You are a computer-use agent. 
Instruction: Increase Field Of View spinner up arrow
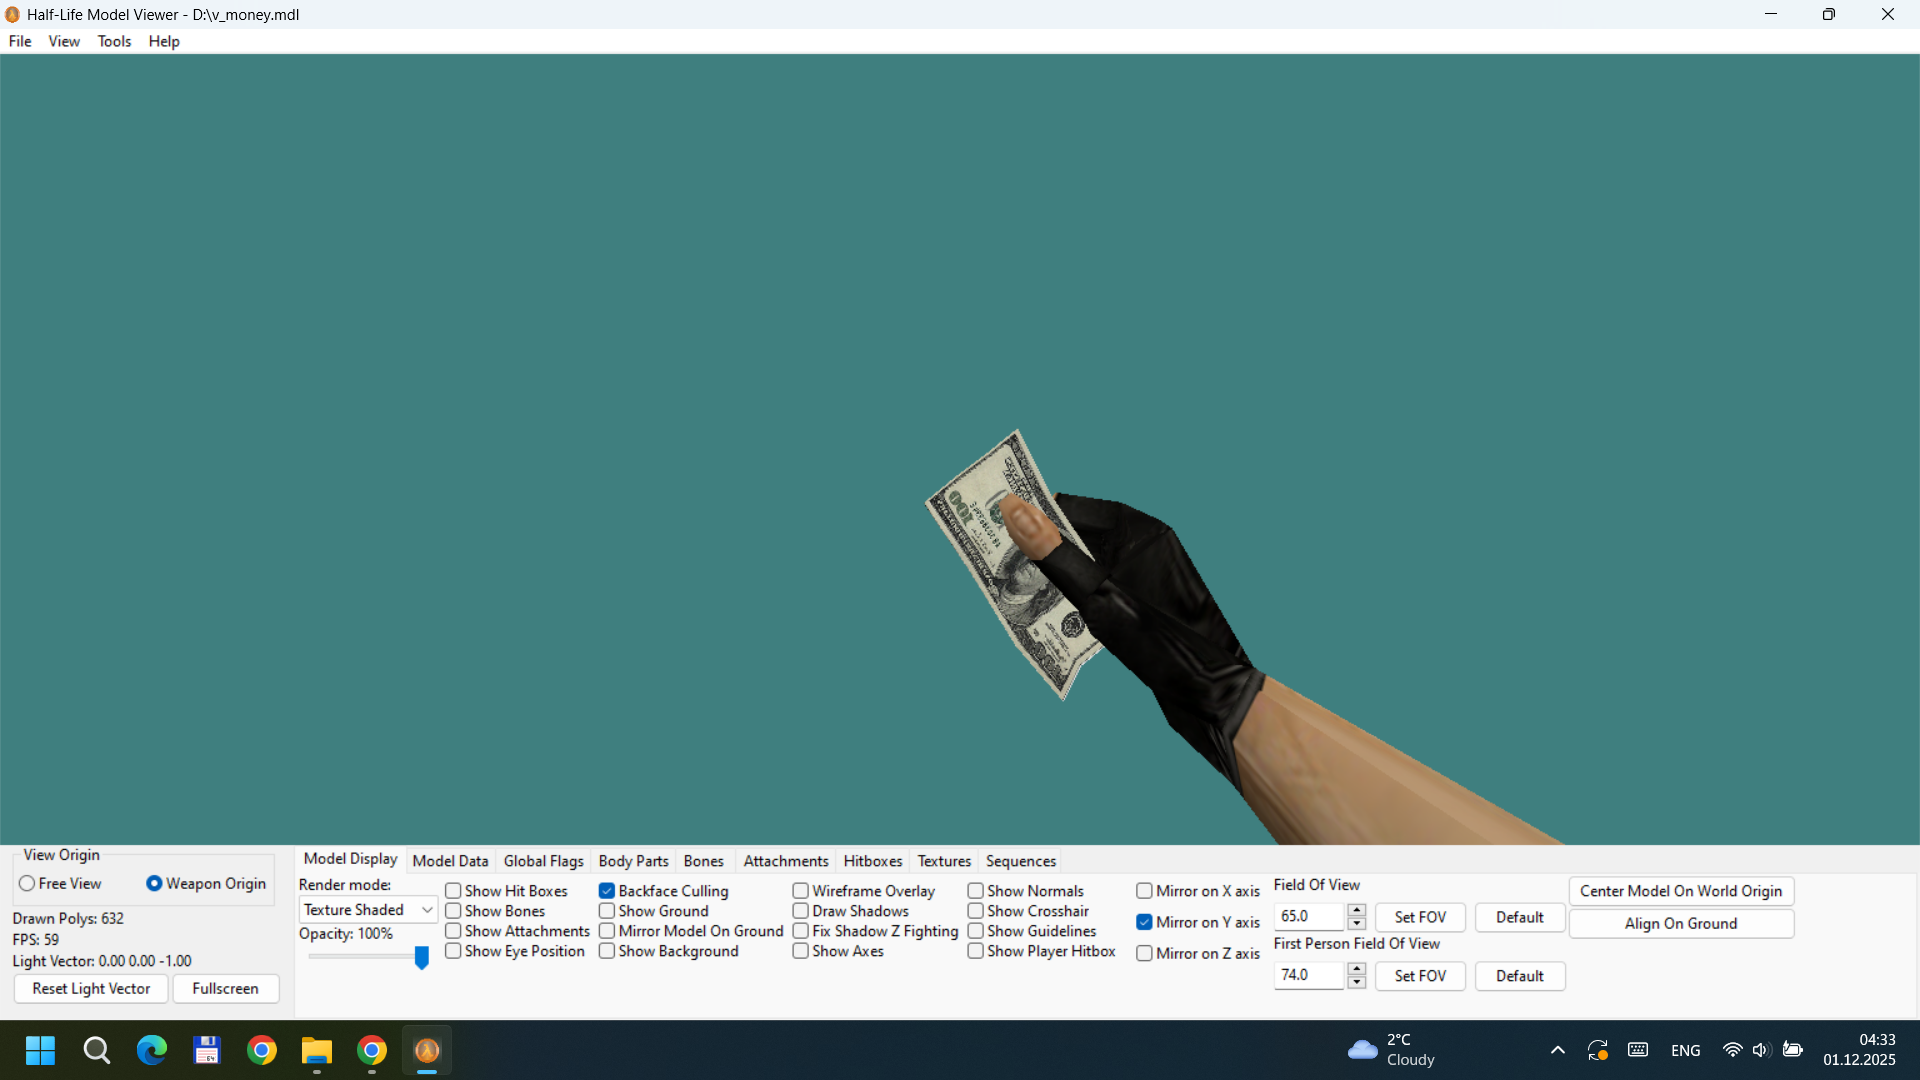point(1357,911)
